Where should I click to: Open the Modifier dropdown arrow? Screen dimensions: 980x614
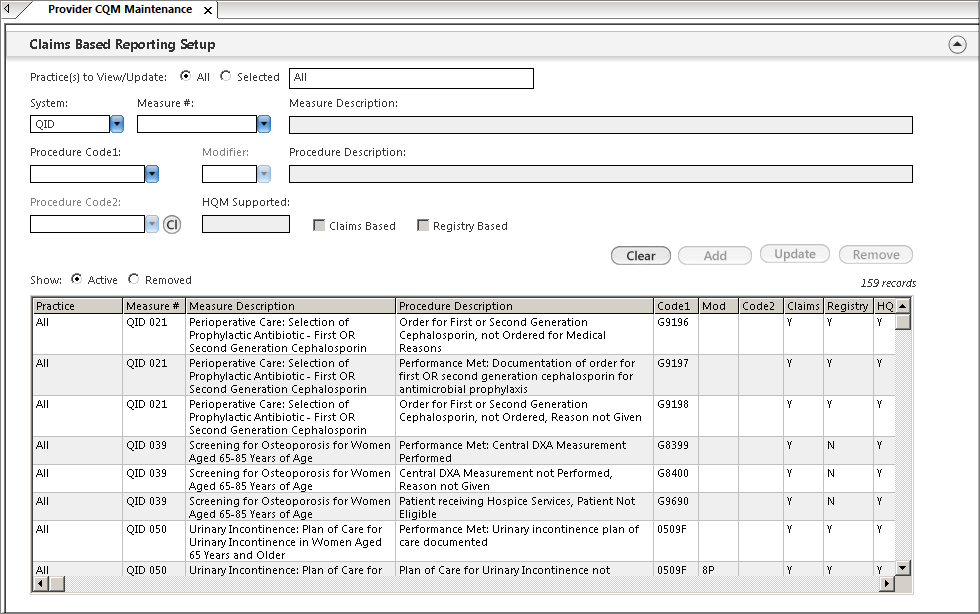tap(264, 174)
